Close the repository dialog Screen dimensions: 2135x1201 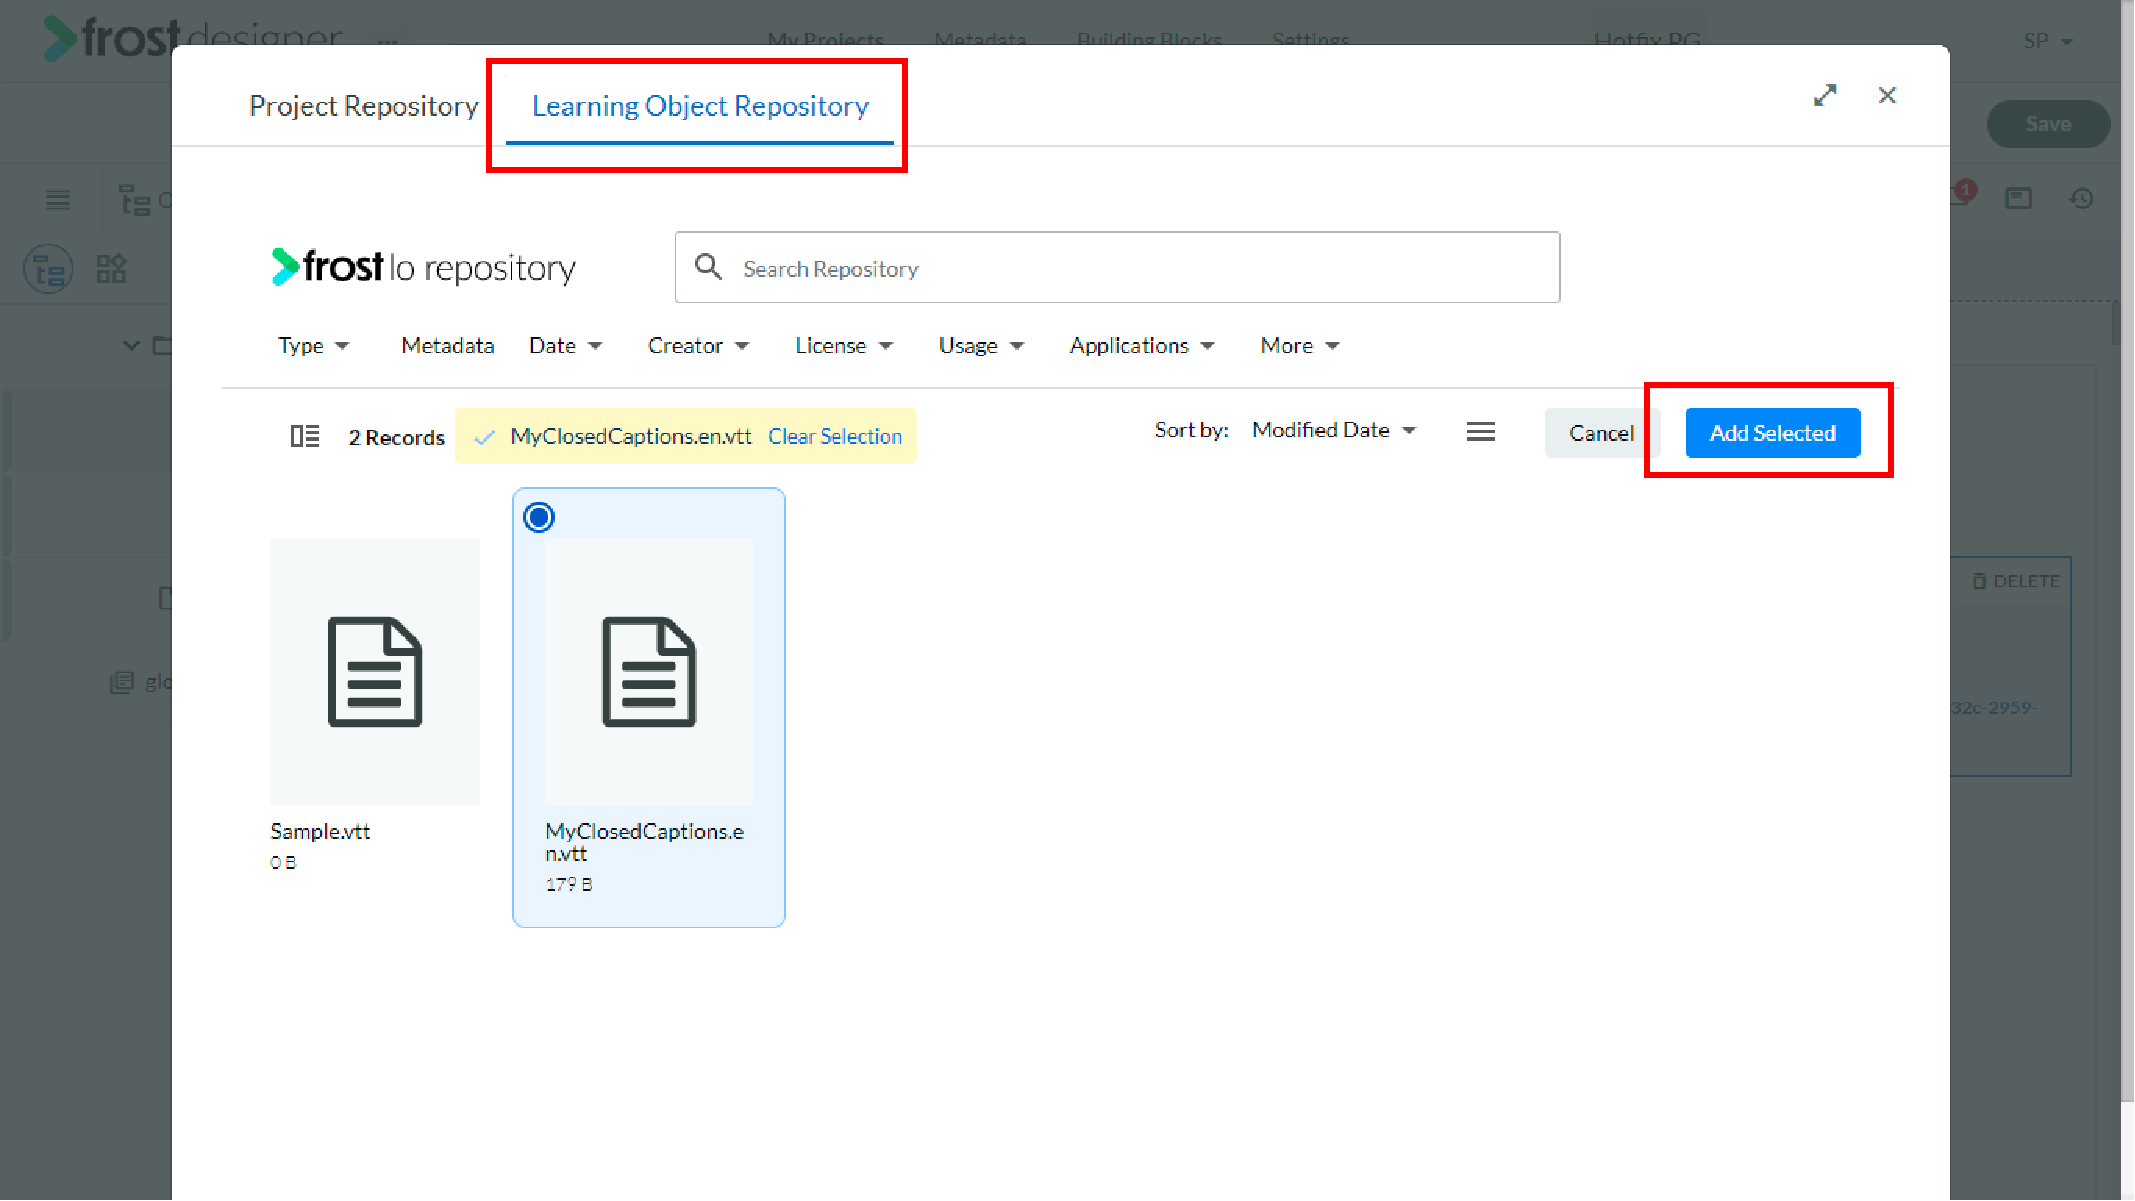tap(1887, 95)
